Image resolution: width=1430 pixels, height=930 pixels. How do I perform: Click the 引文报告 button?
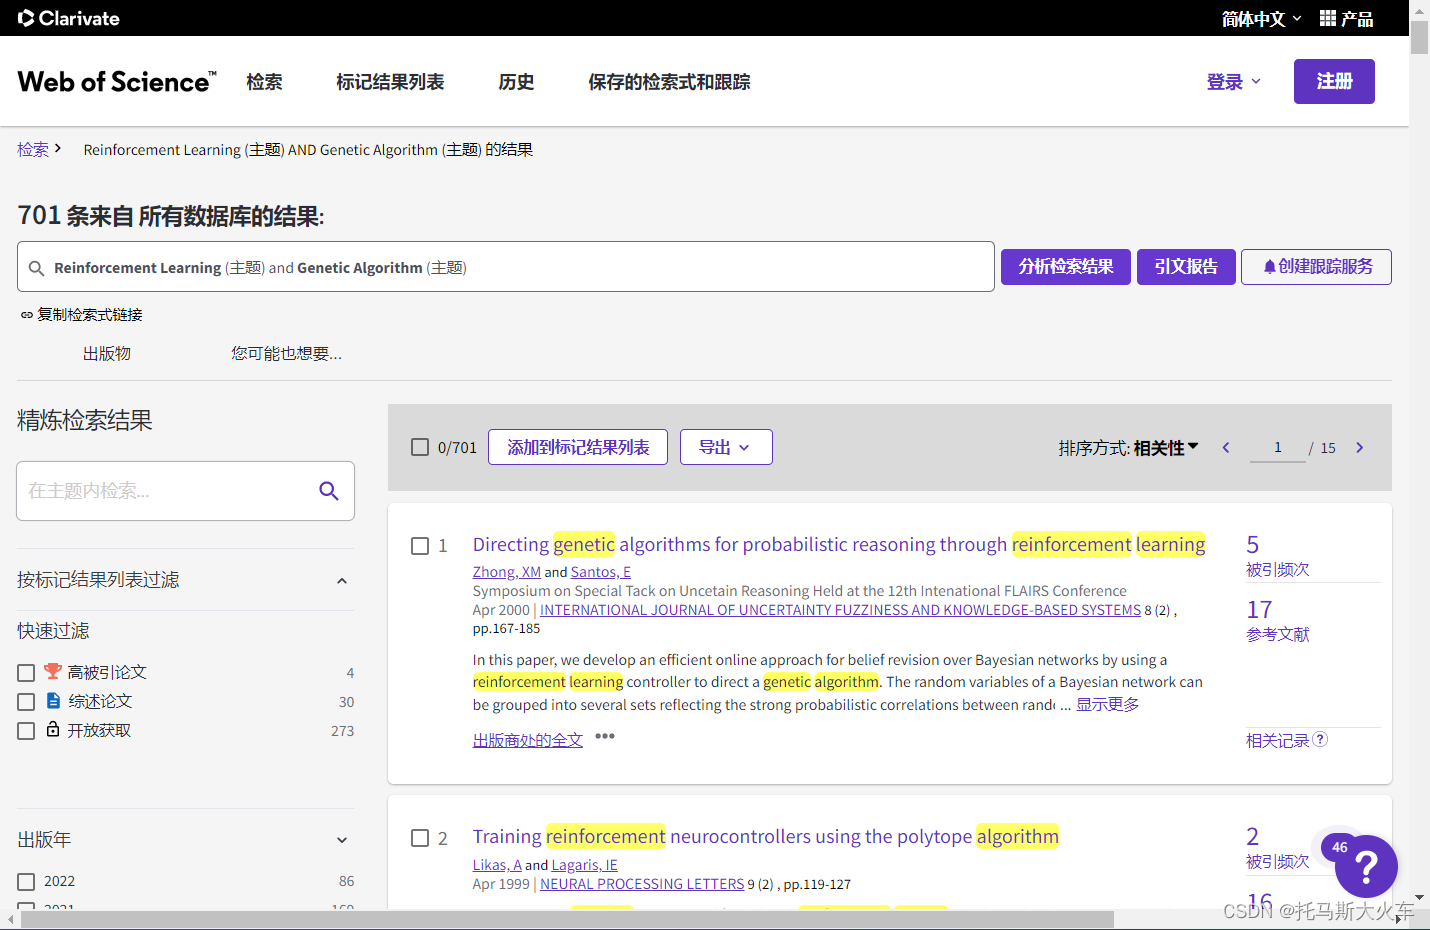1186,267
